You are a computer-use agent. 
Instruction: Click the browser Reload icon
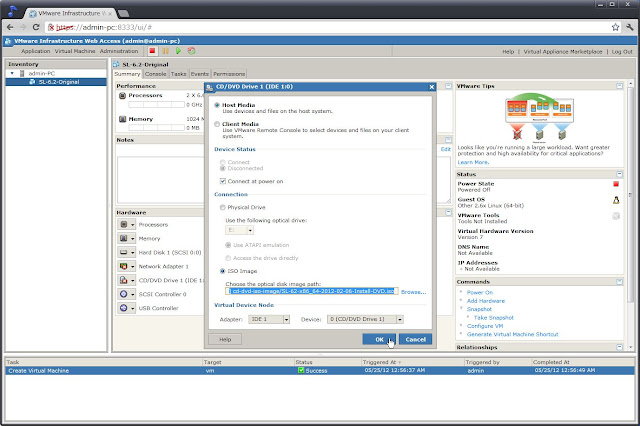click(36, 27)
